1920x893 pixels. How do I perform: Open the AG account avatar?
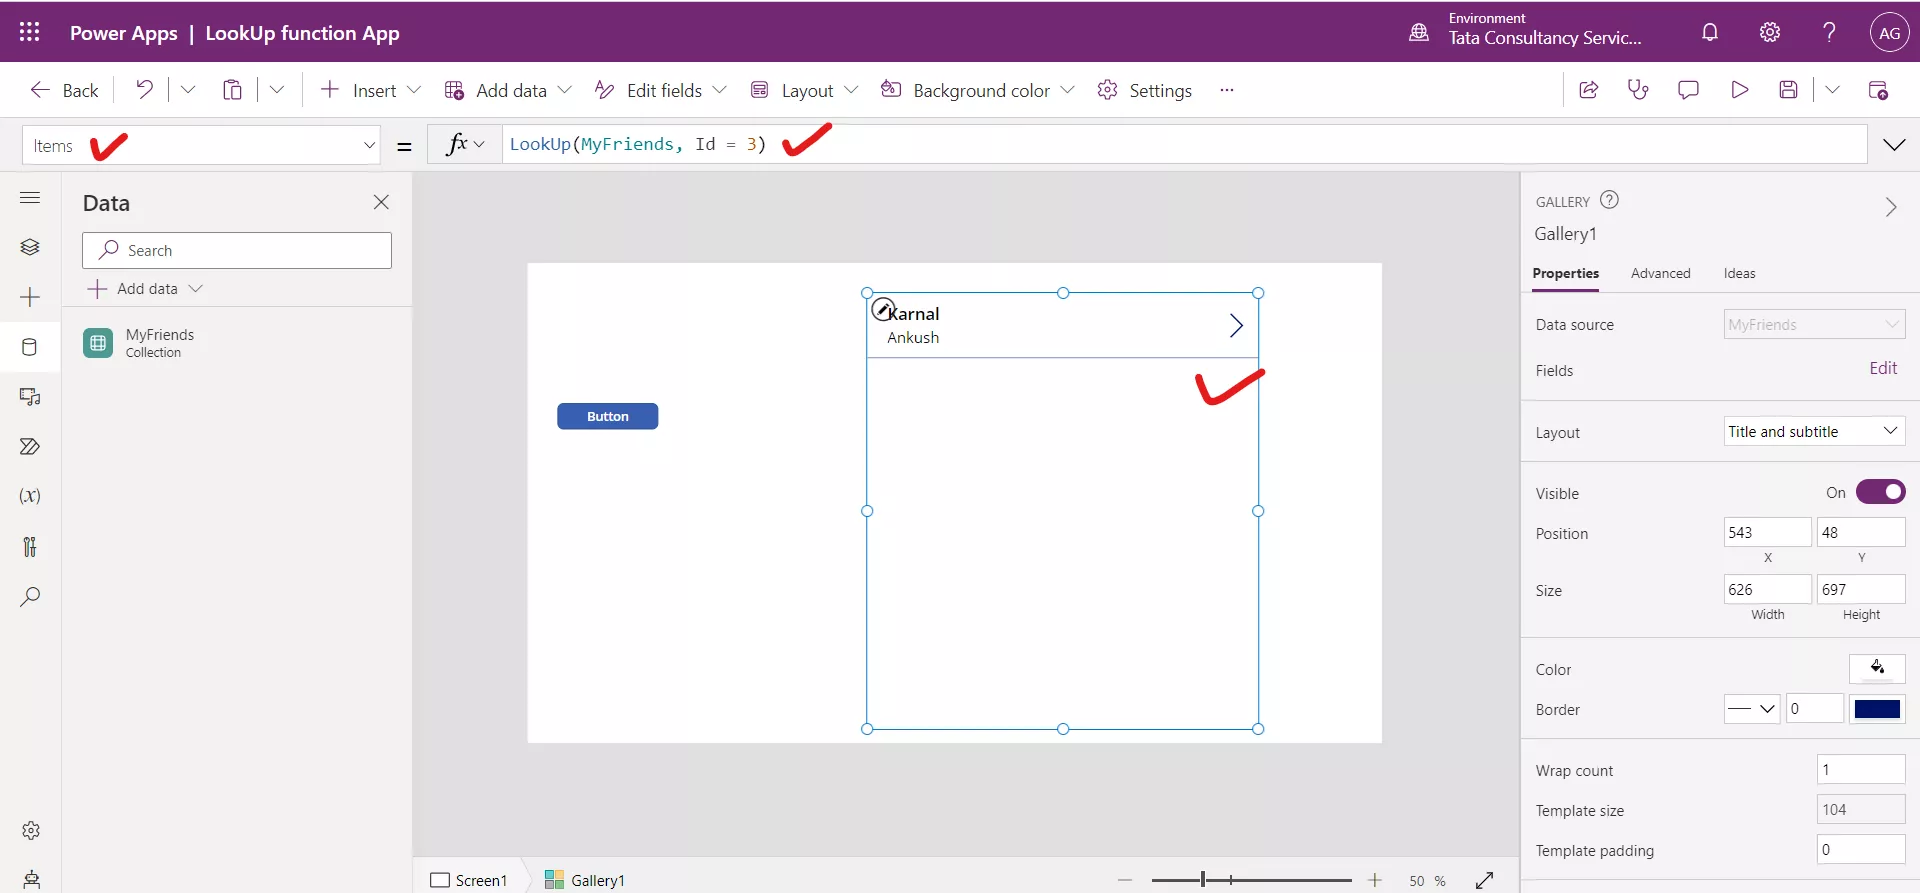coord(1889,32)
